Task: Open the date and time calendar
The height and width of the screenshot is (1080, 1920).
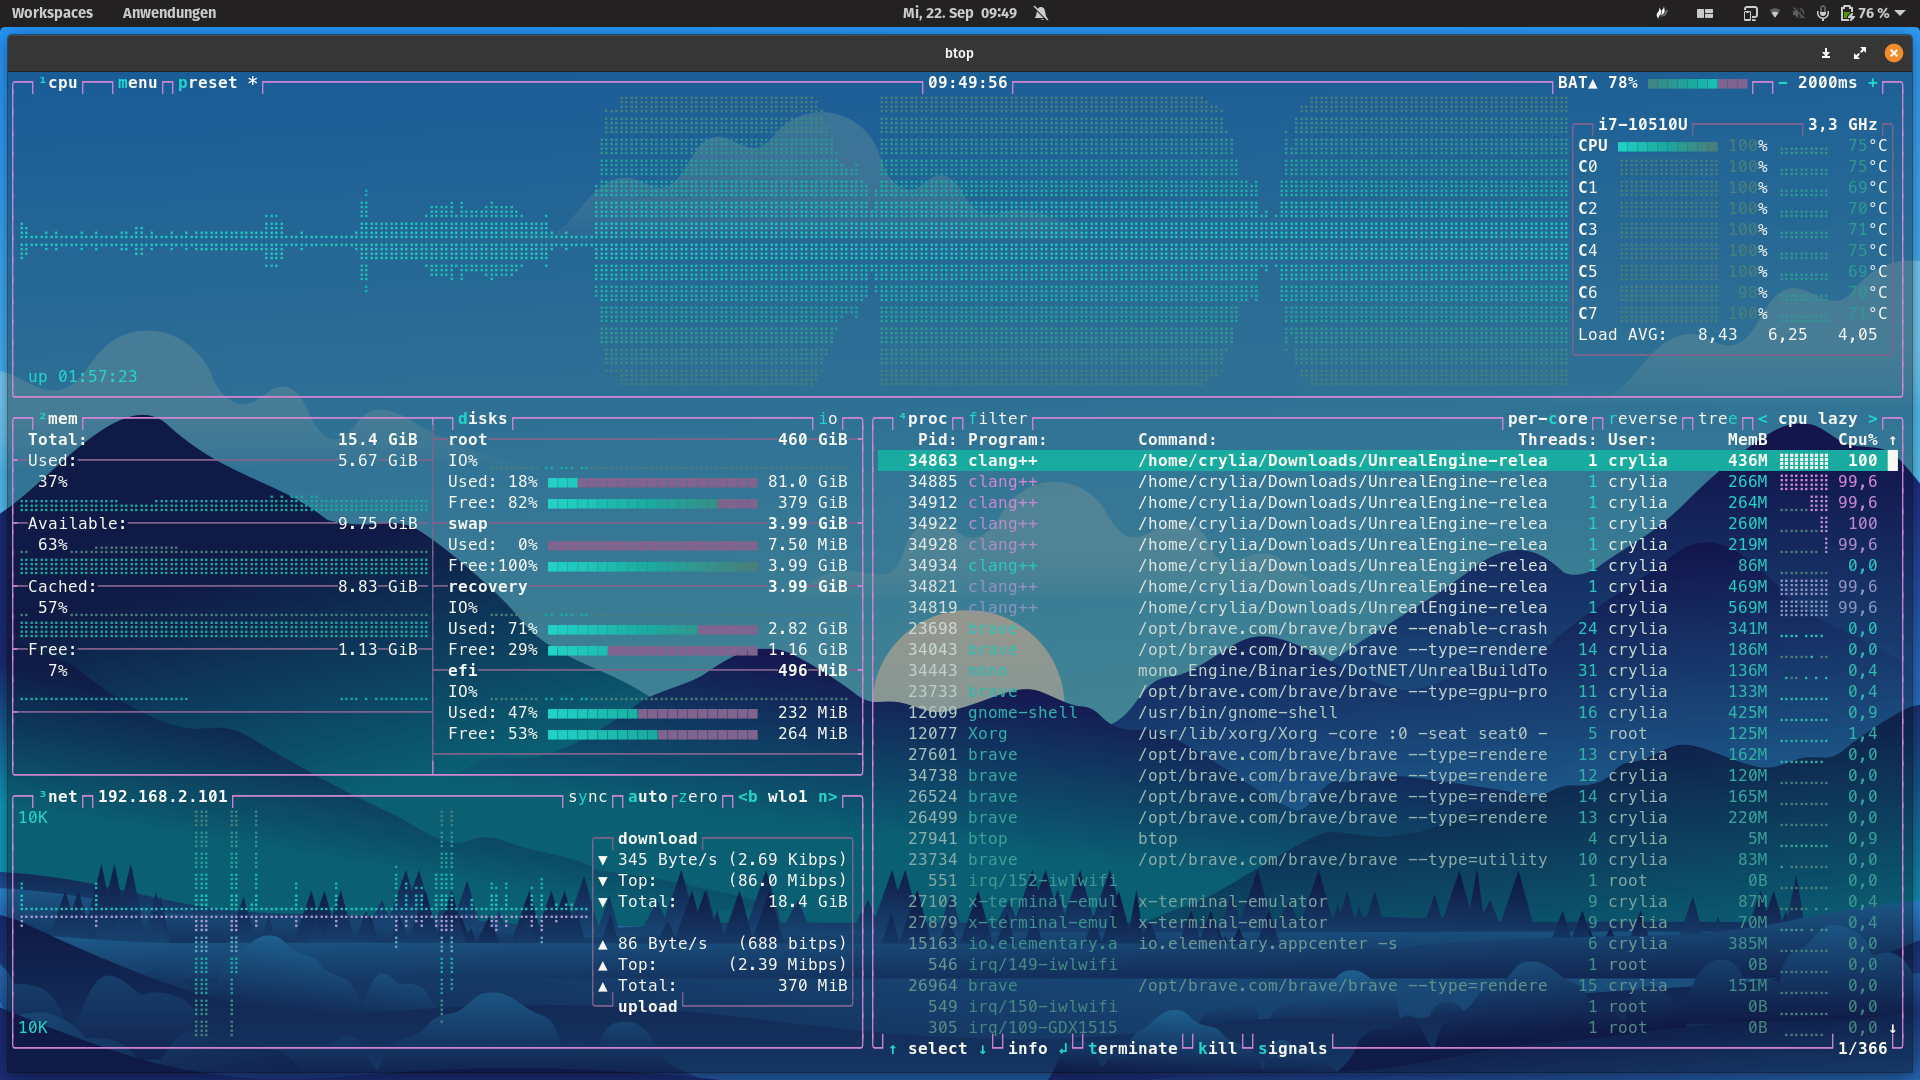Action: [x=959, y=13]
